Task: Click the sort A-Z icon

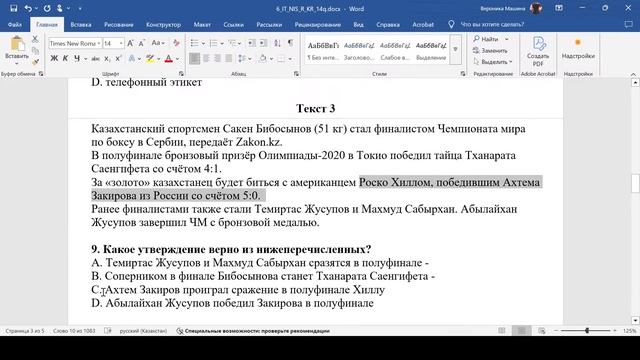Action: [x=277, y=43]
